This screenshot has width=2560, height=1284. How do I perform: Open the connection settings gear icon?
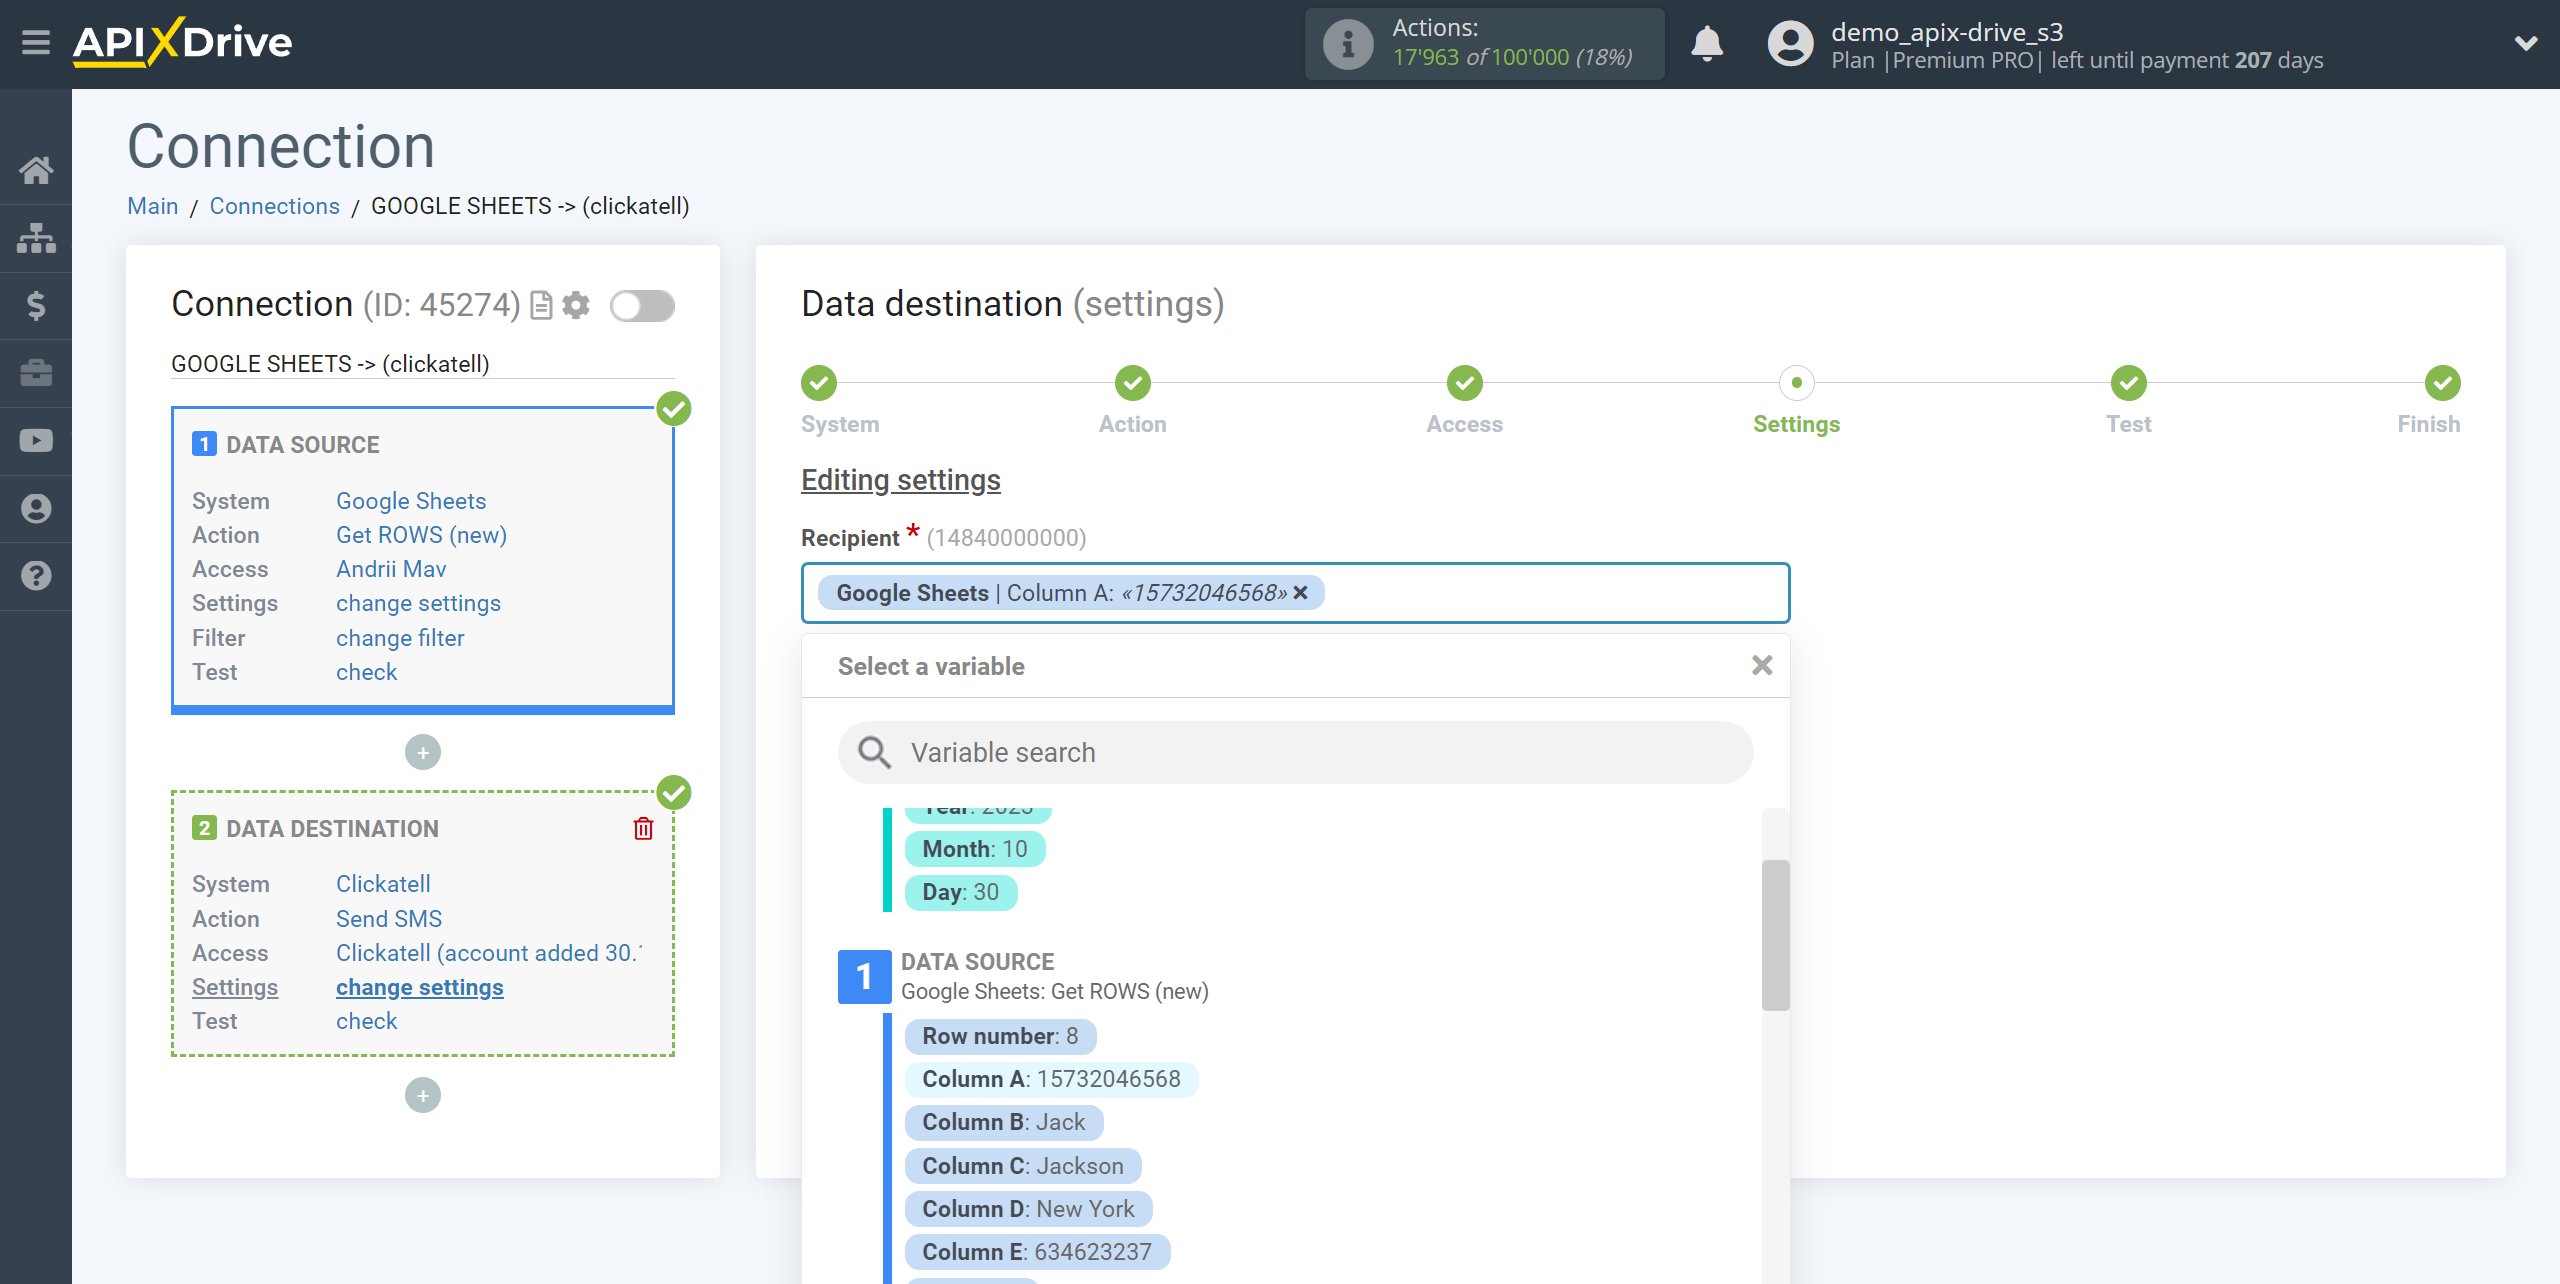coord(576,305)
